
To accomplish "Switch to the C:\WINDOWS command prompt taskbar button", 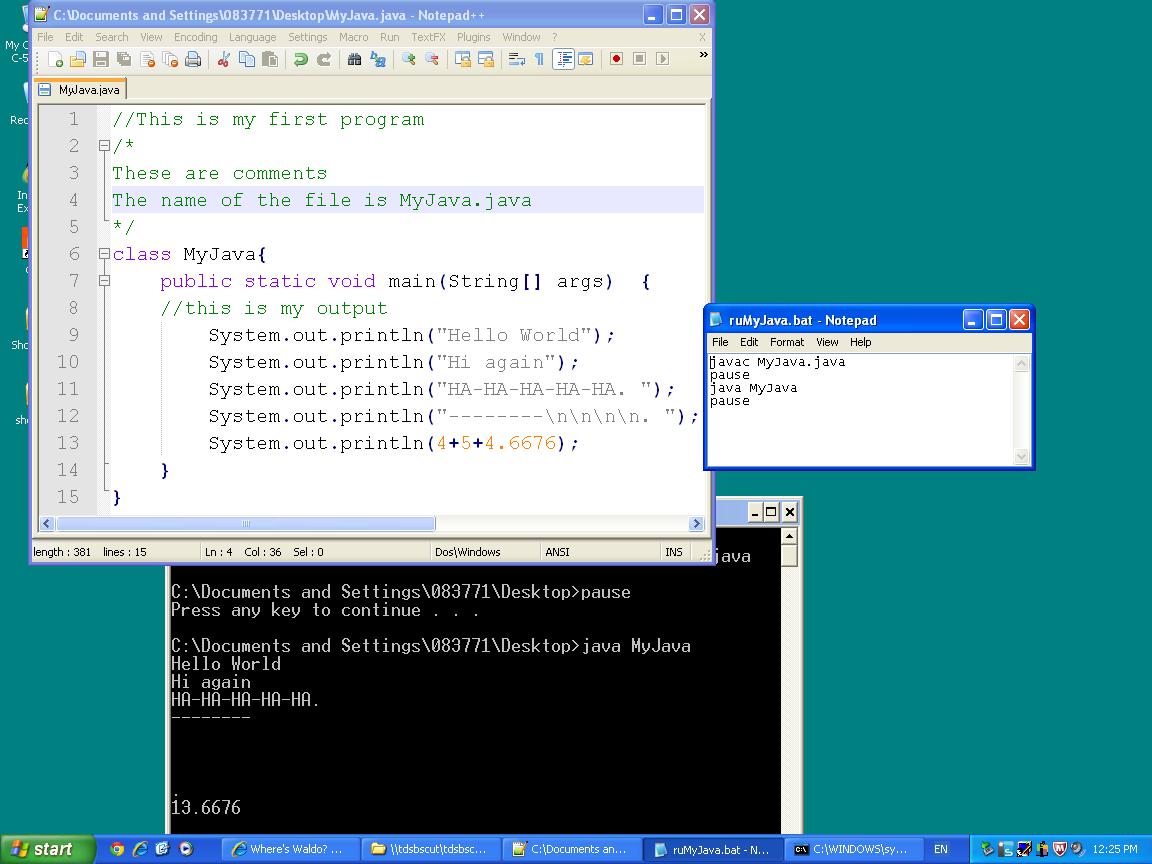I will [853, 849].
